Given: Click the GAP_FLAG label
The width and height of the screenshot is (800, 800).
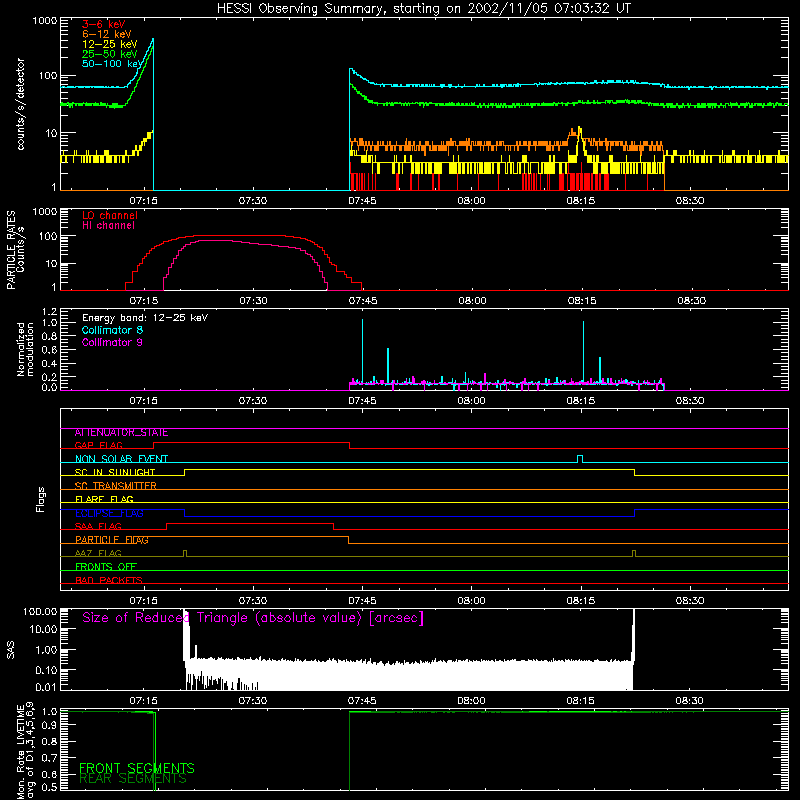Looking at the screenshot, I should click(x=98, y=445).
